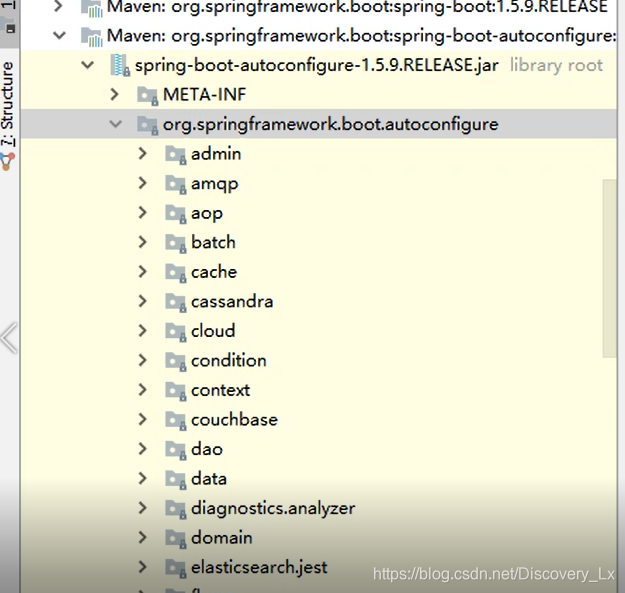Expand the dao package arrow
Viewport: 625px width, 593px height.
pos(143,449)
